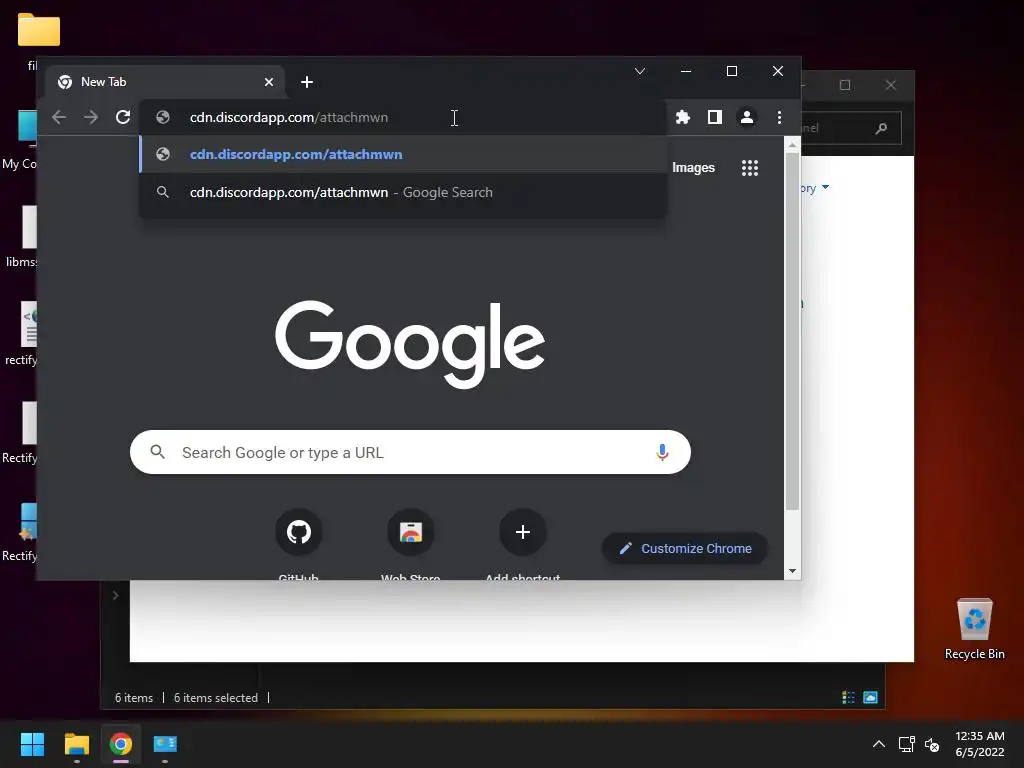This screenshot has height=768, width=1024.
Task: Select the Recycle Bin desktop icon
Action: pyautogui.click(x=974, y=629)
